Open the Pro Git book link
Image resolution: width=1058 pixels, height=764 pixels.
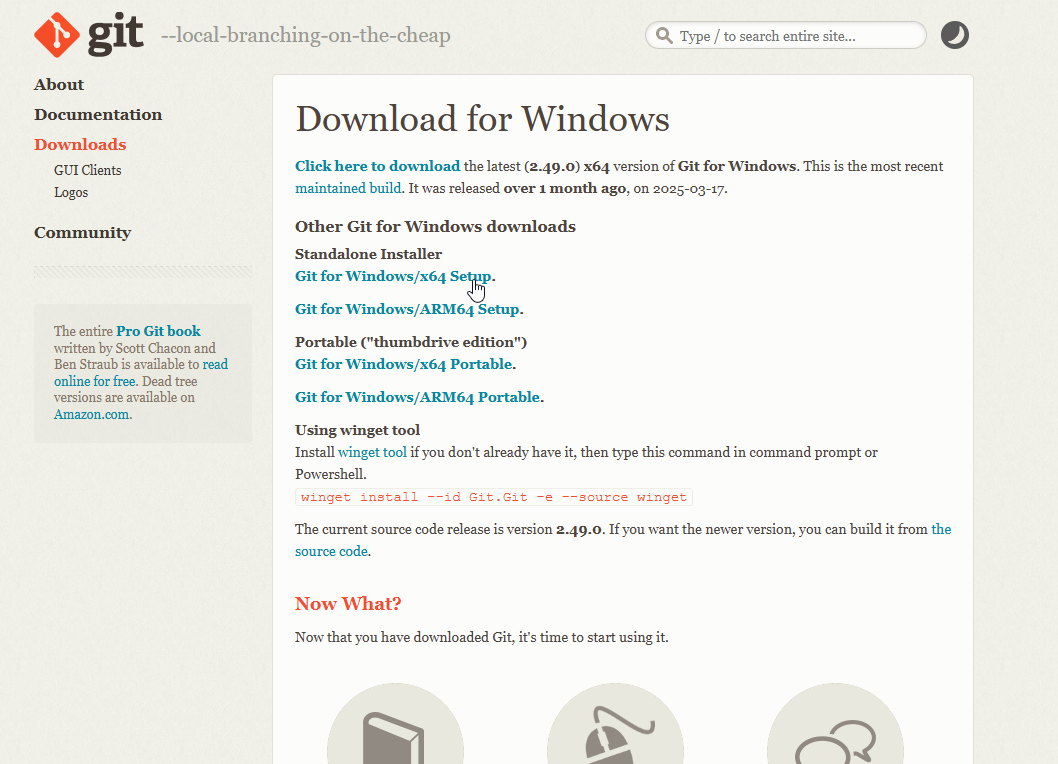[x=159, y=331]
